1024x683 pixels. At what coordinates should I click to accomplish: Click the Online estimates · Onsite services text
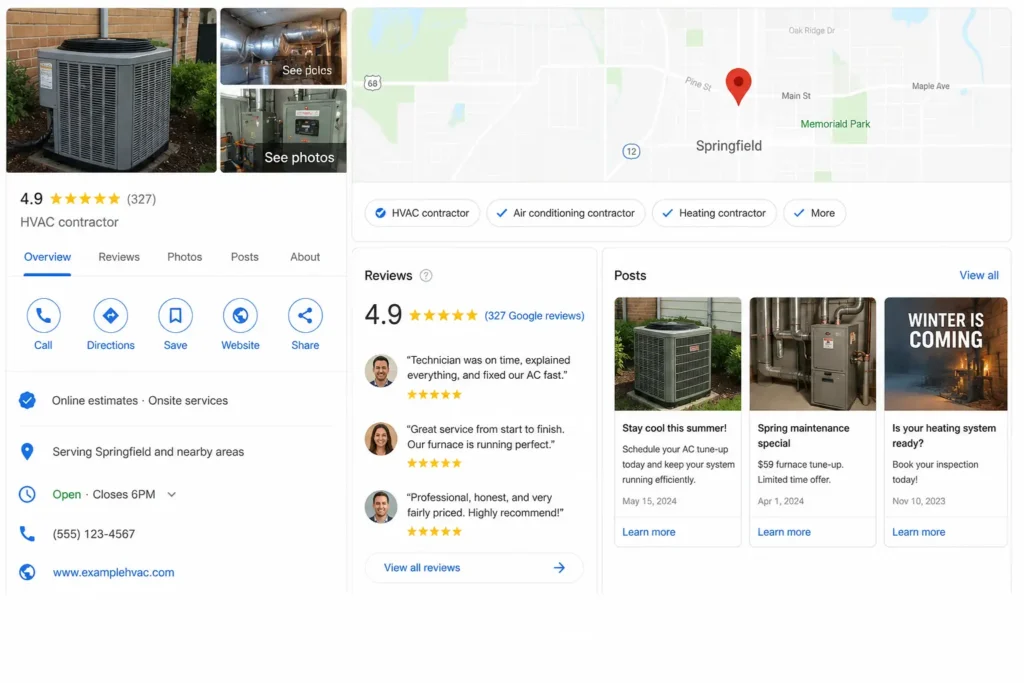[140, 400]
